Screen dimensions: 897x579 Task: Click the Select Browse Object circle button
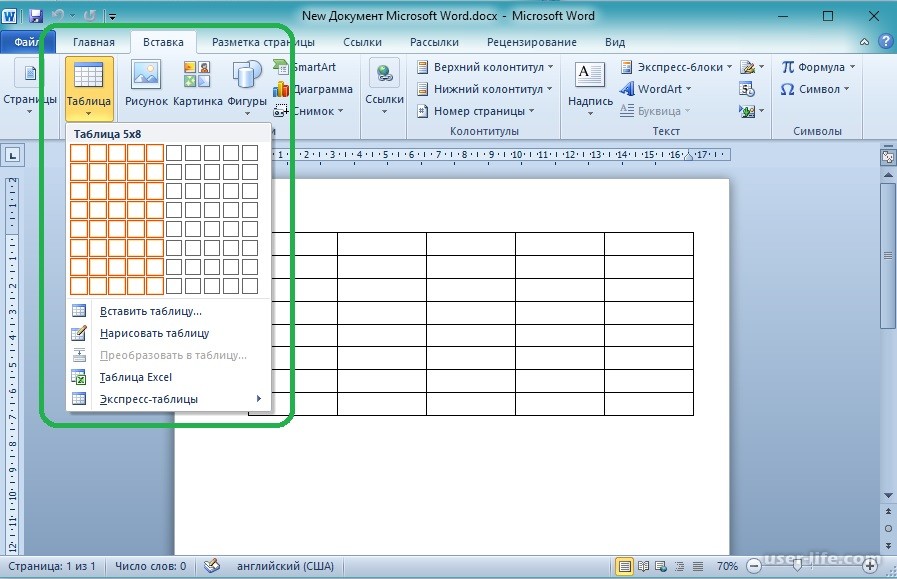tap(888, 529)
